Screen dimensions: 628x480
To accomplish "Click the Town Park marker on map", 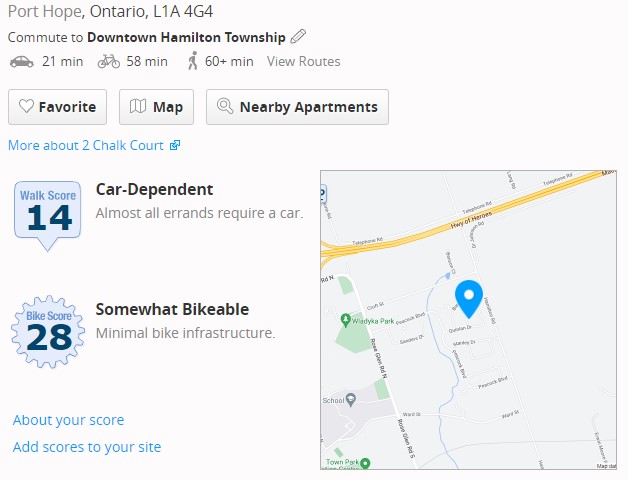I will pyautogui.click(x=365, y=463).
